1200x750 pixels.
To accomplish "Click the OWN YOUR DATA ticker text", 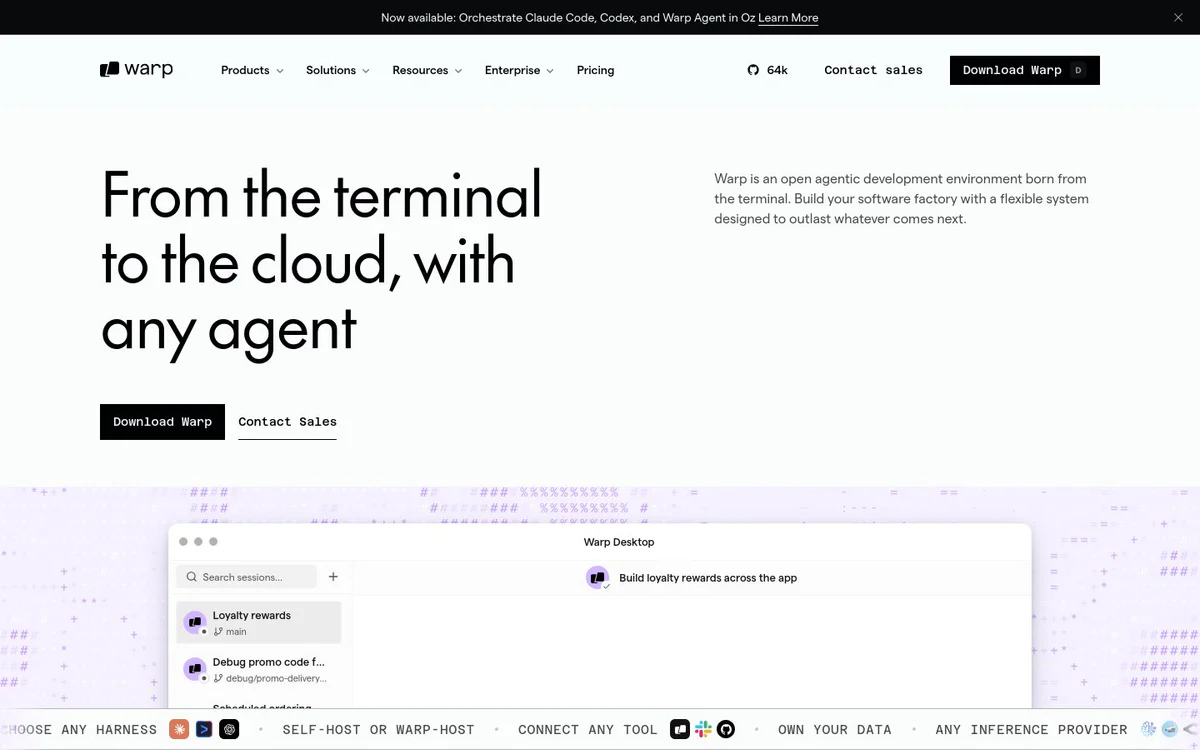I will [835, 729].
